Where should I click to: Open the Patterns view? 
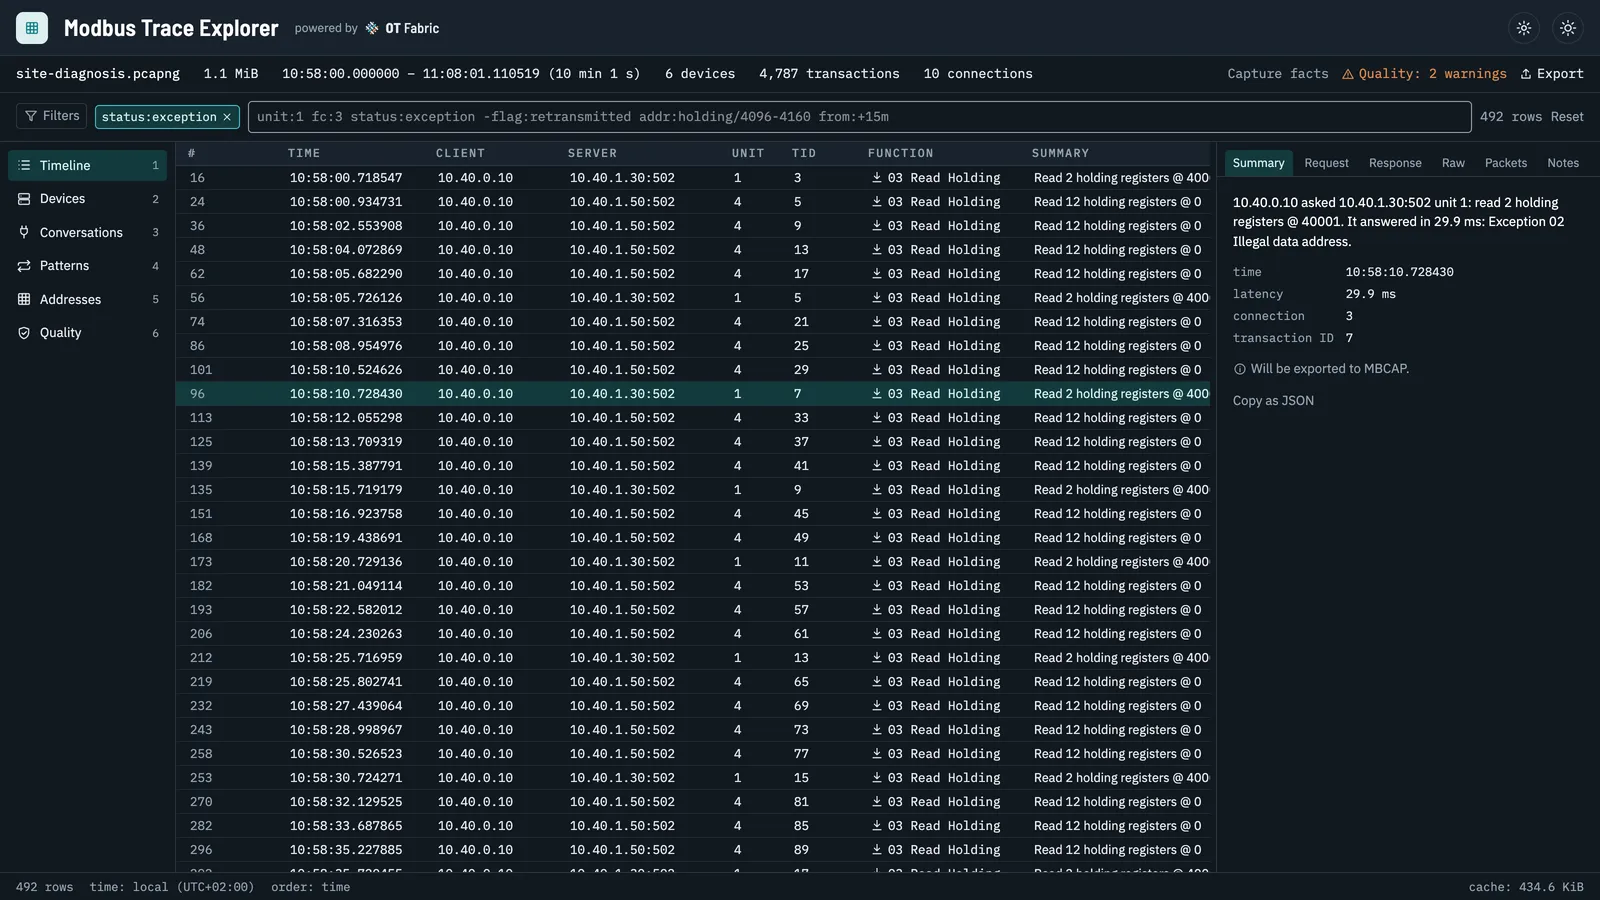tap(87, 266)
